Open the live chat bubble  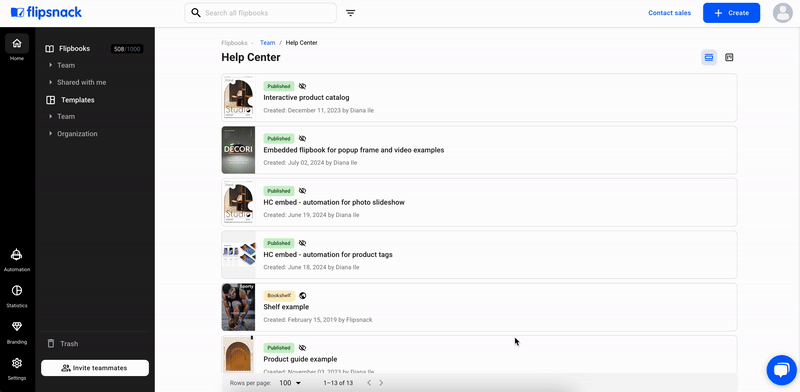pyautogui.click(x=782, y=370)
